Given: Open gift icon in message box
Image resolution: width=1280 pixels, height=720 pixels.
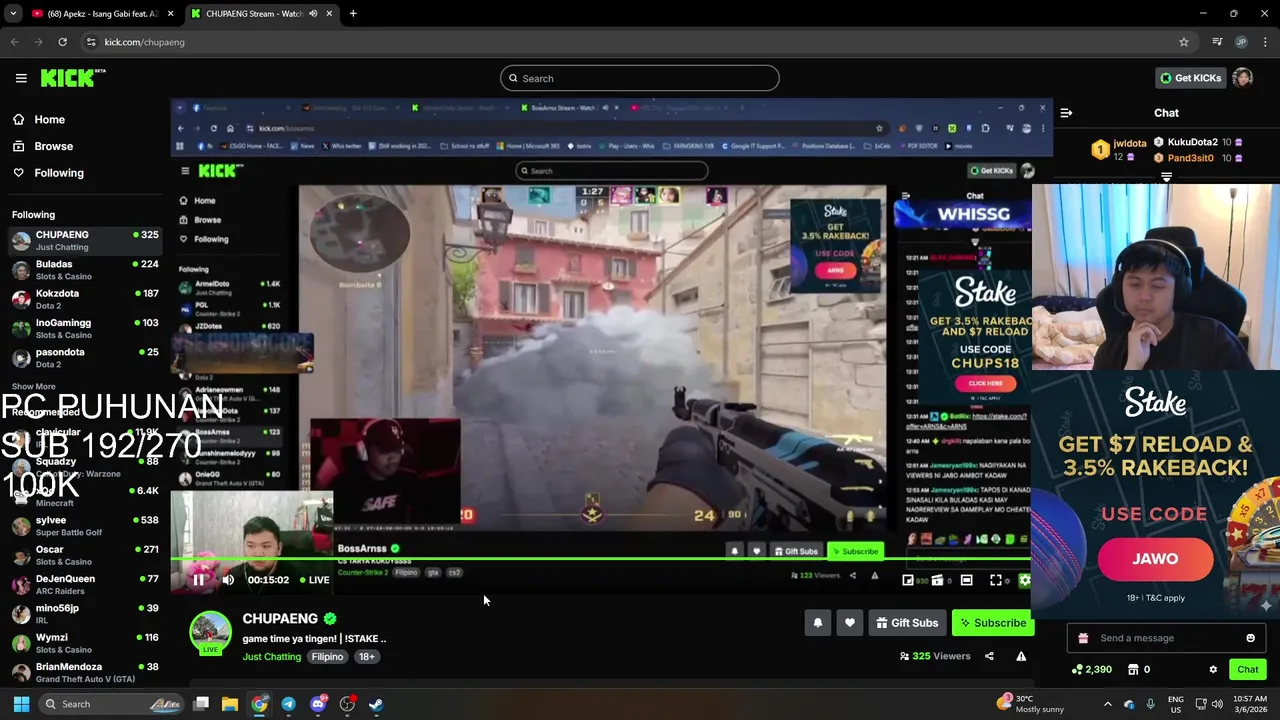Looking at the screenshot, I should click(x=1083, y=638).
